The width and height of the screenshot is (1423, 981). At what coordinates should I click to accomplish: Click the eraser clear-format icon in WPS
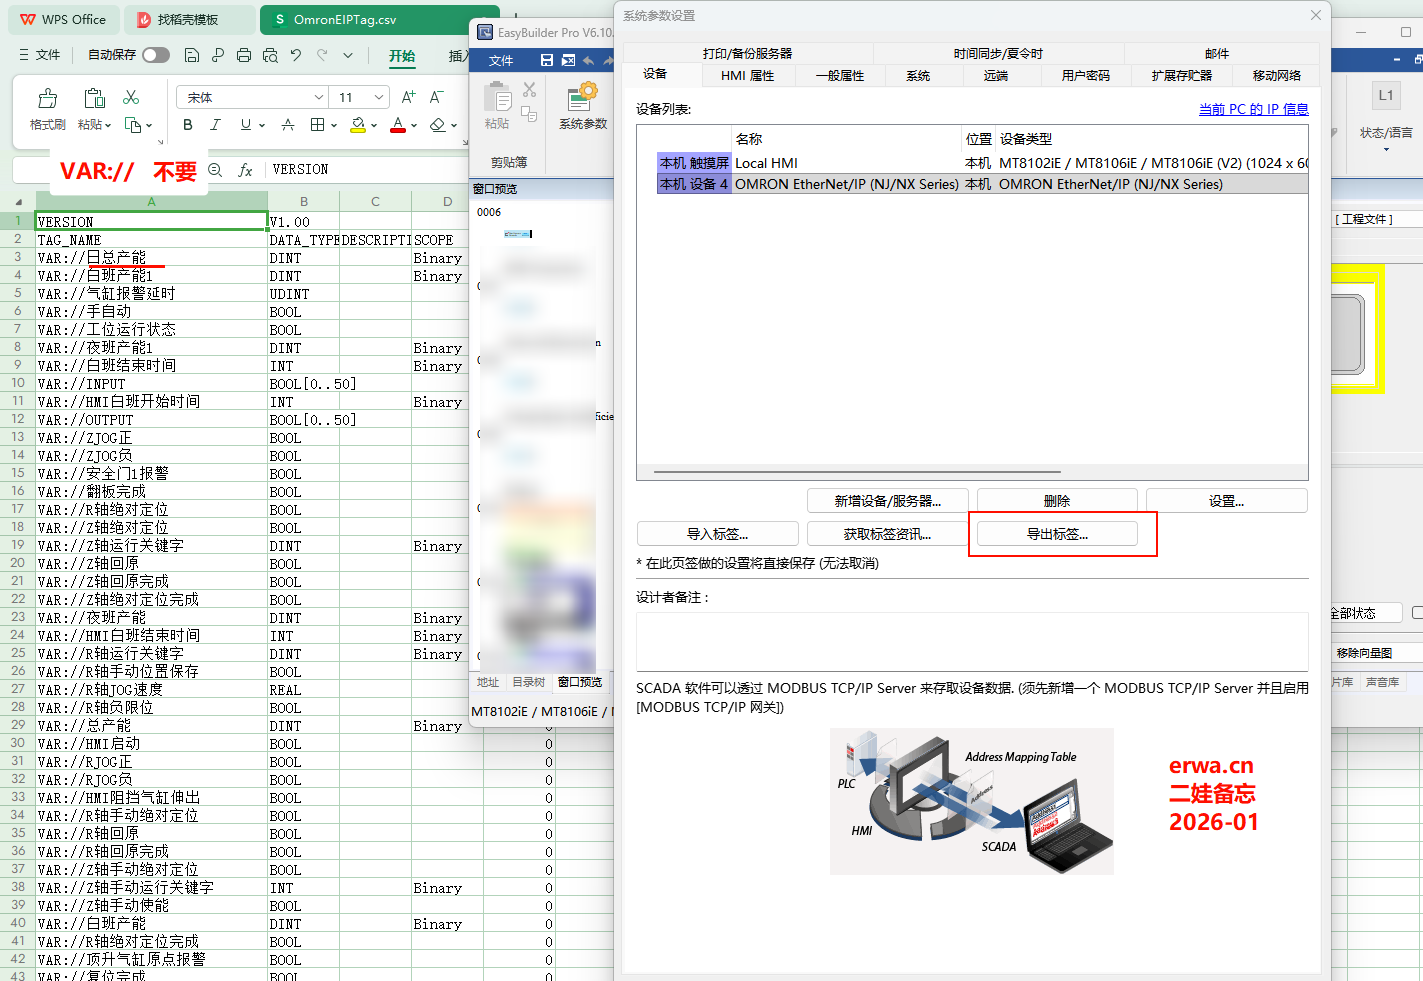(437, 125)
